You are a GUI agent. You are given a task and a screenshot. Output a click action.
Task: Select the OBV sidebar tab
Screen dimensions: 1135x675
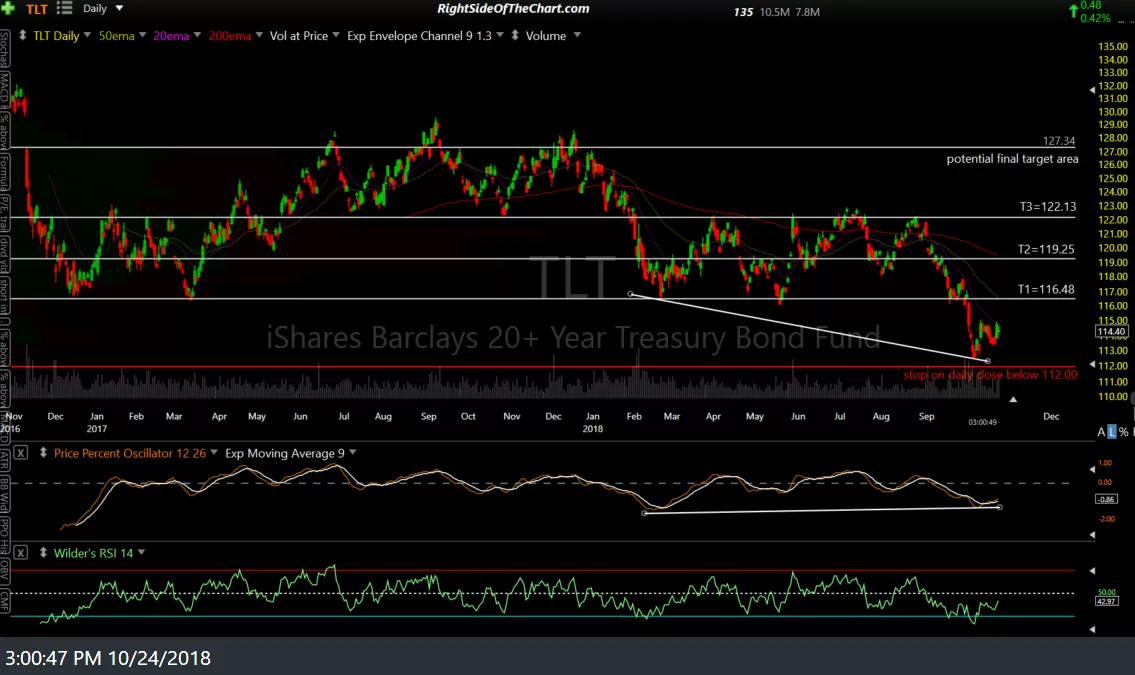coord(4,571)
